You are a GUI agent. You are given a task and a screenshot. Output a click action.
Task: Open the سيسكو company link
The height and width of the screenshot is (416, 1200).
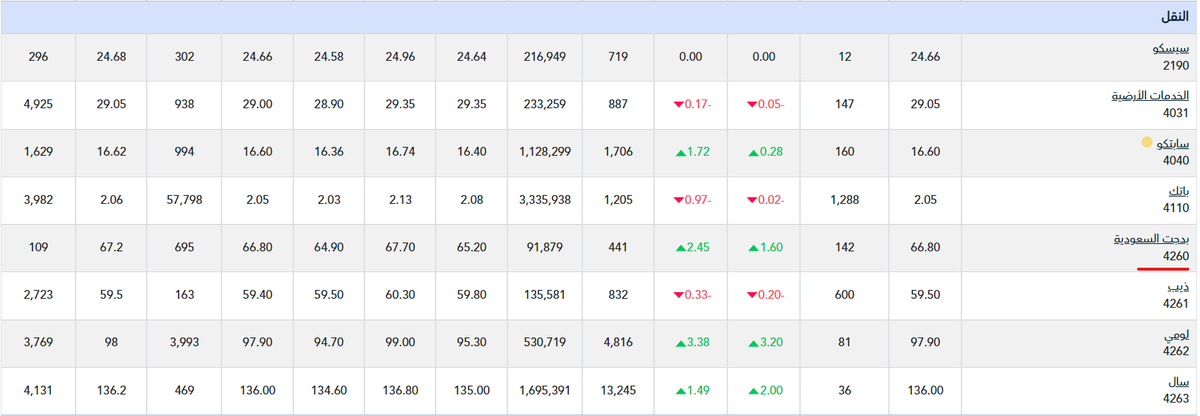[x=1171, y=48]
